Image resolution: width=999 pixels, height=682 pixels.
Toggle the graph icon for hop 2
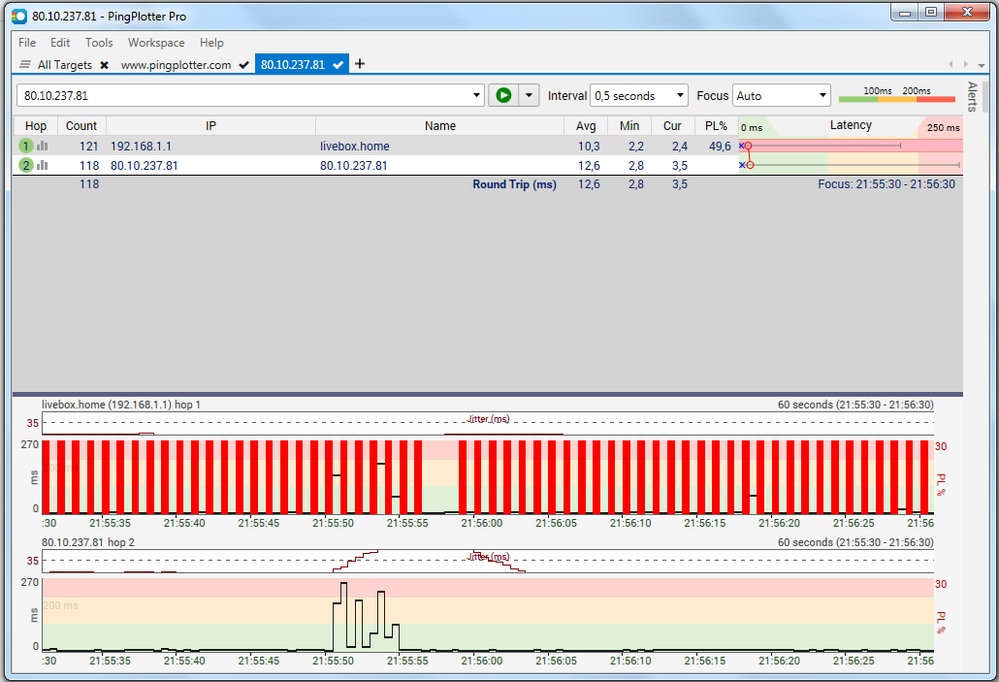click(43, 165)
